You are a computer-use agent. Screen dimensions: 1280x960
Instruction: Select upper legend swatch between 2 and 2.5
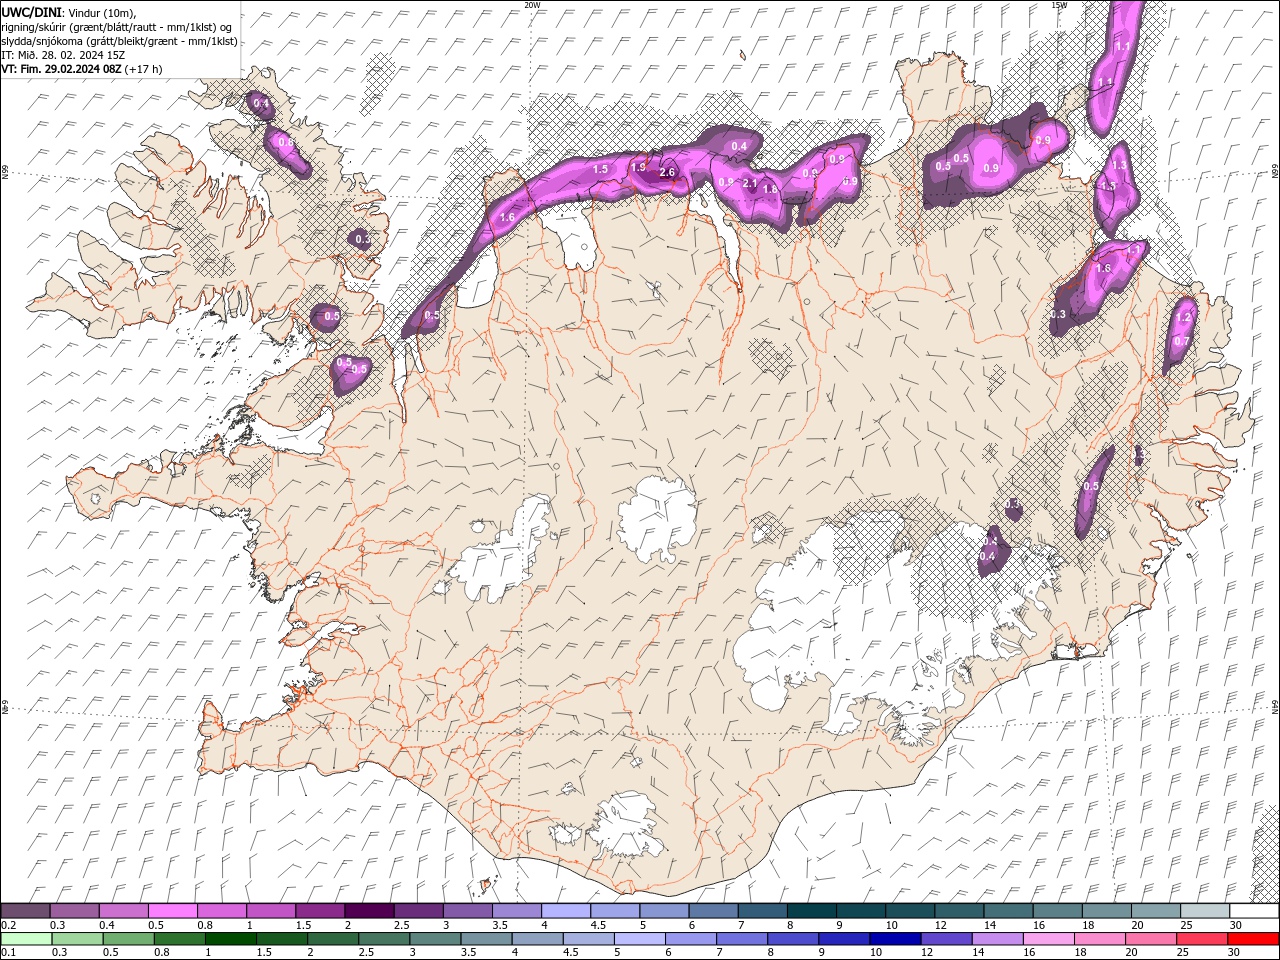369,911
